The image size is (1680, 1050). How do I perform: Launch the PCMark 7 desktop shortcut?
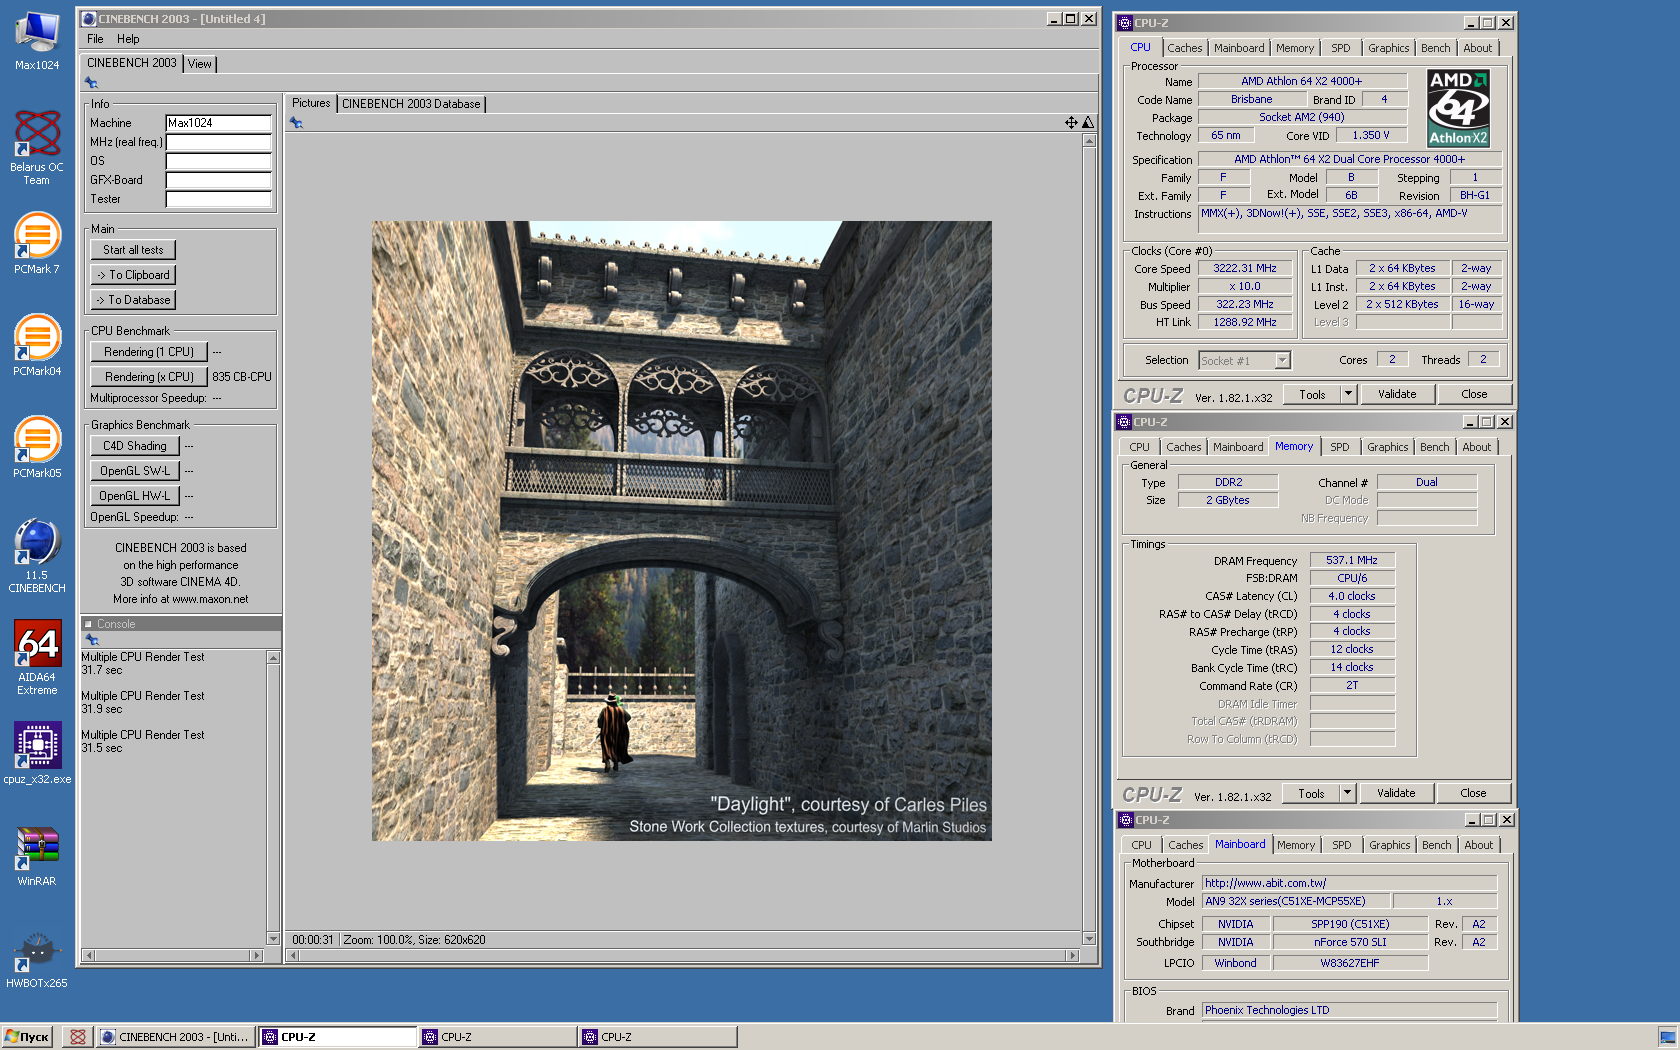[x=37, y=243]
